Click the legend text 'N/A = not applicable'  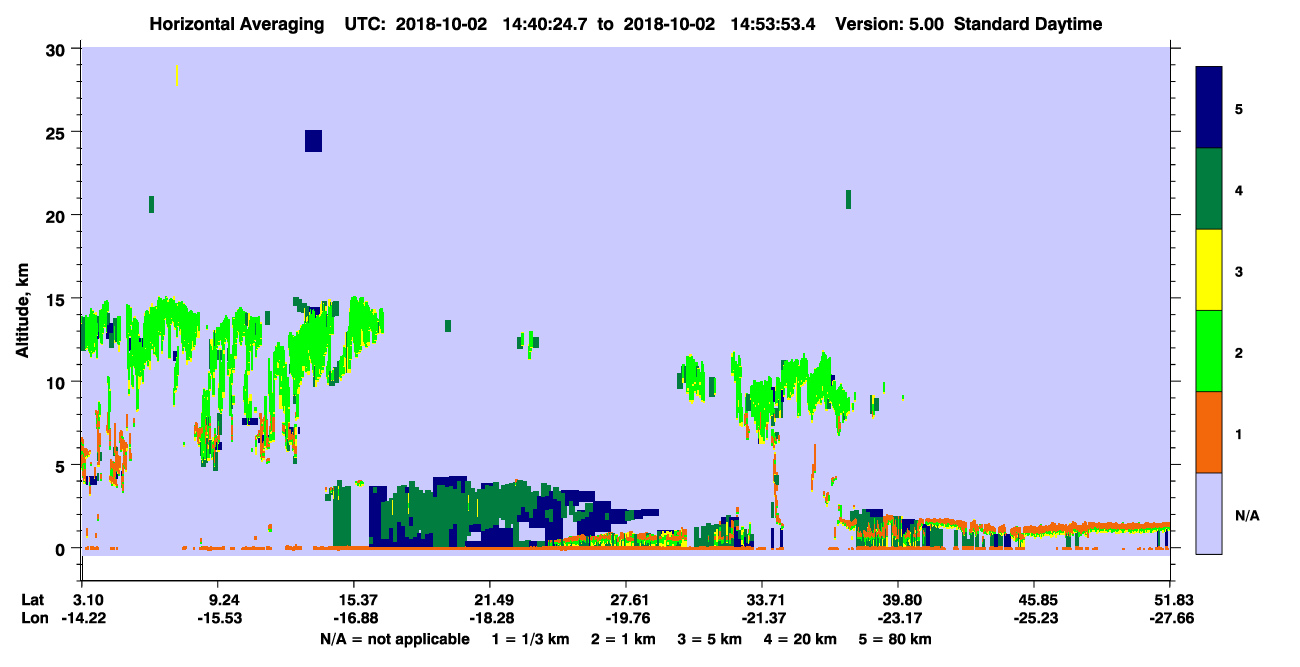tap(394, 639)
